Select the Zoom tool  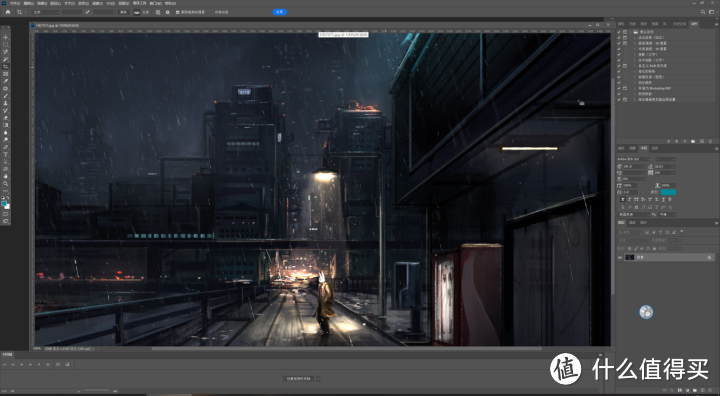click(6, 184)
